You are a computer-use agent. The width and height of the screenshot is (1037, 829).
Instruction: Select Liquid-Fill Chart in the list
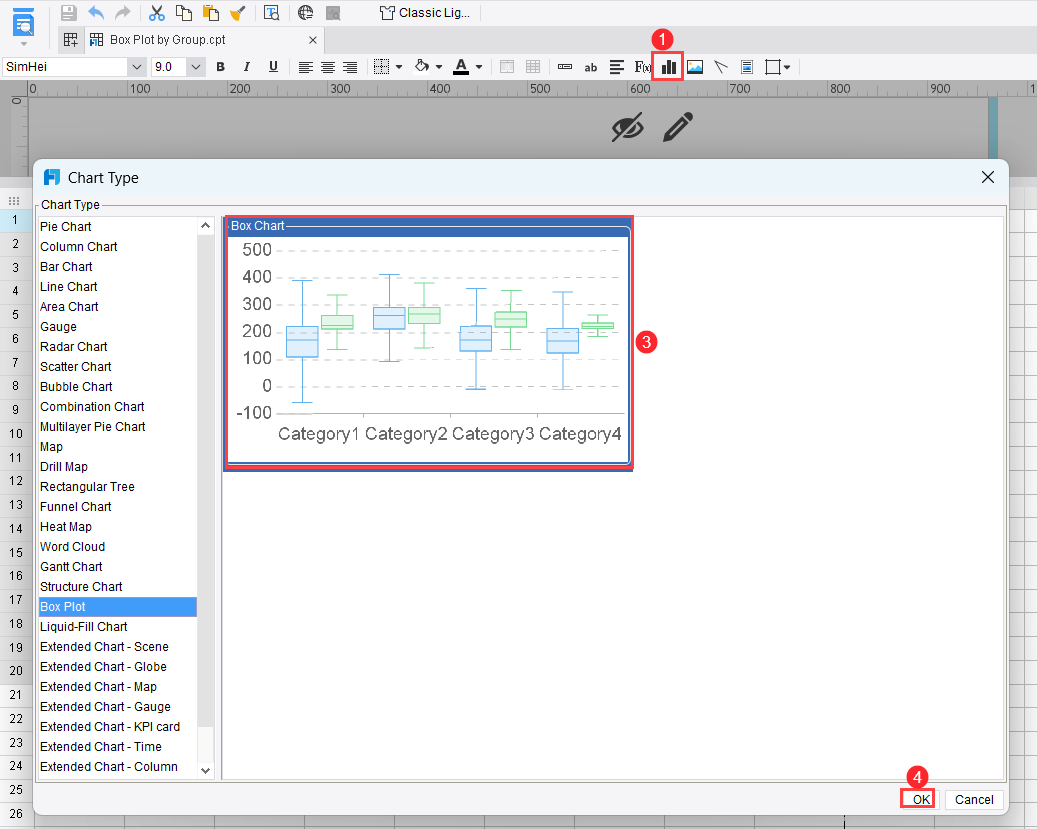click(118, 627)
